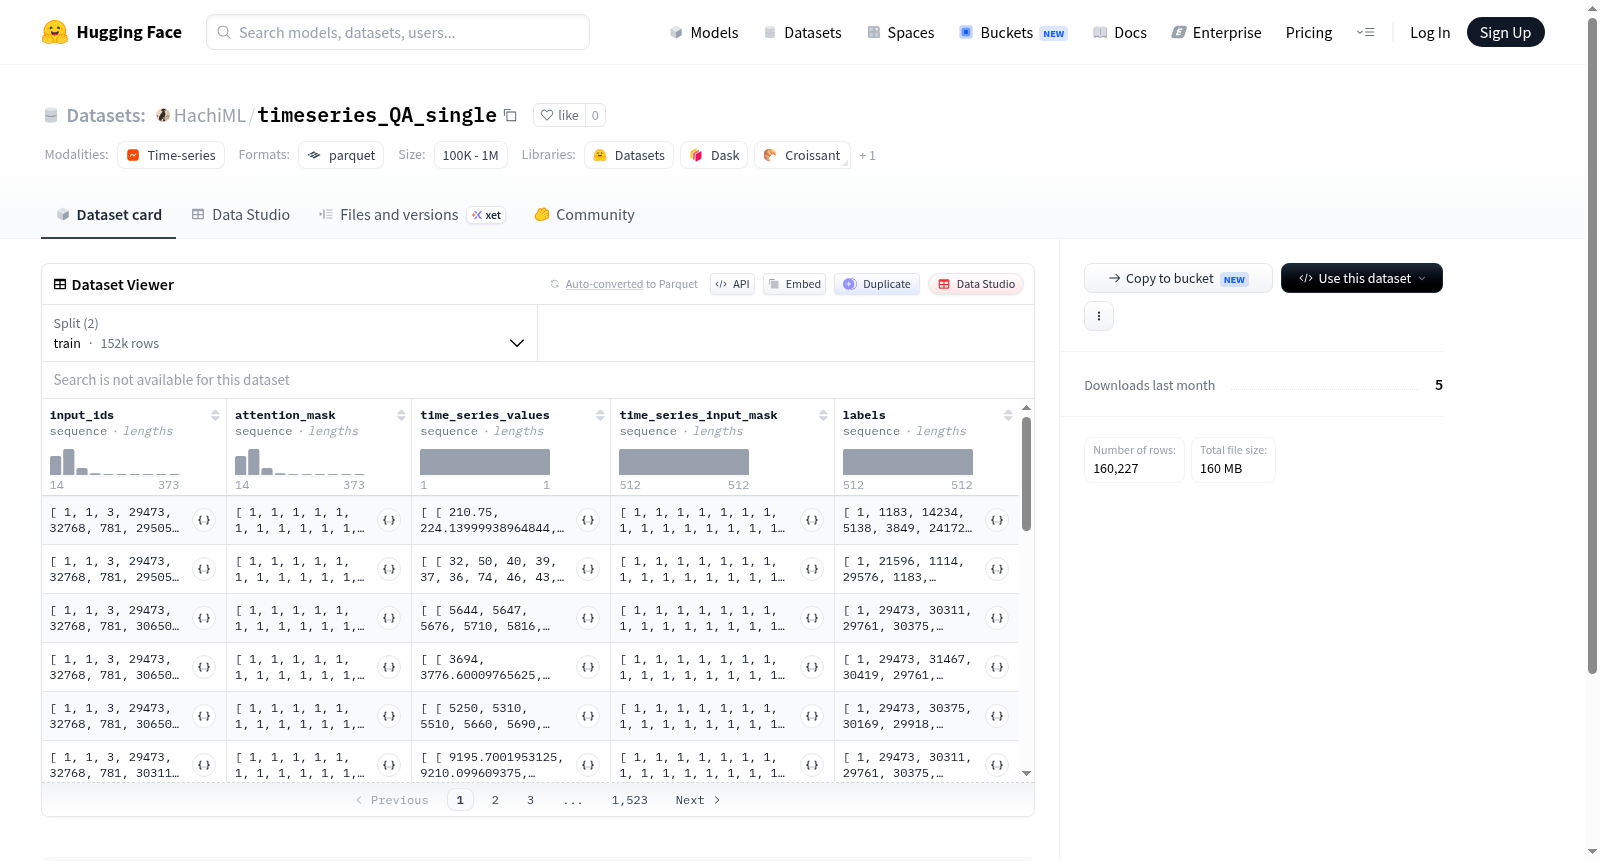Screen dimensions: 1600x861
Task: Click the API button in Dataset Viewer
Action: point(732,284)
